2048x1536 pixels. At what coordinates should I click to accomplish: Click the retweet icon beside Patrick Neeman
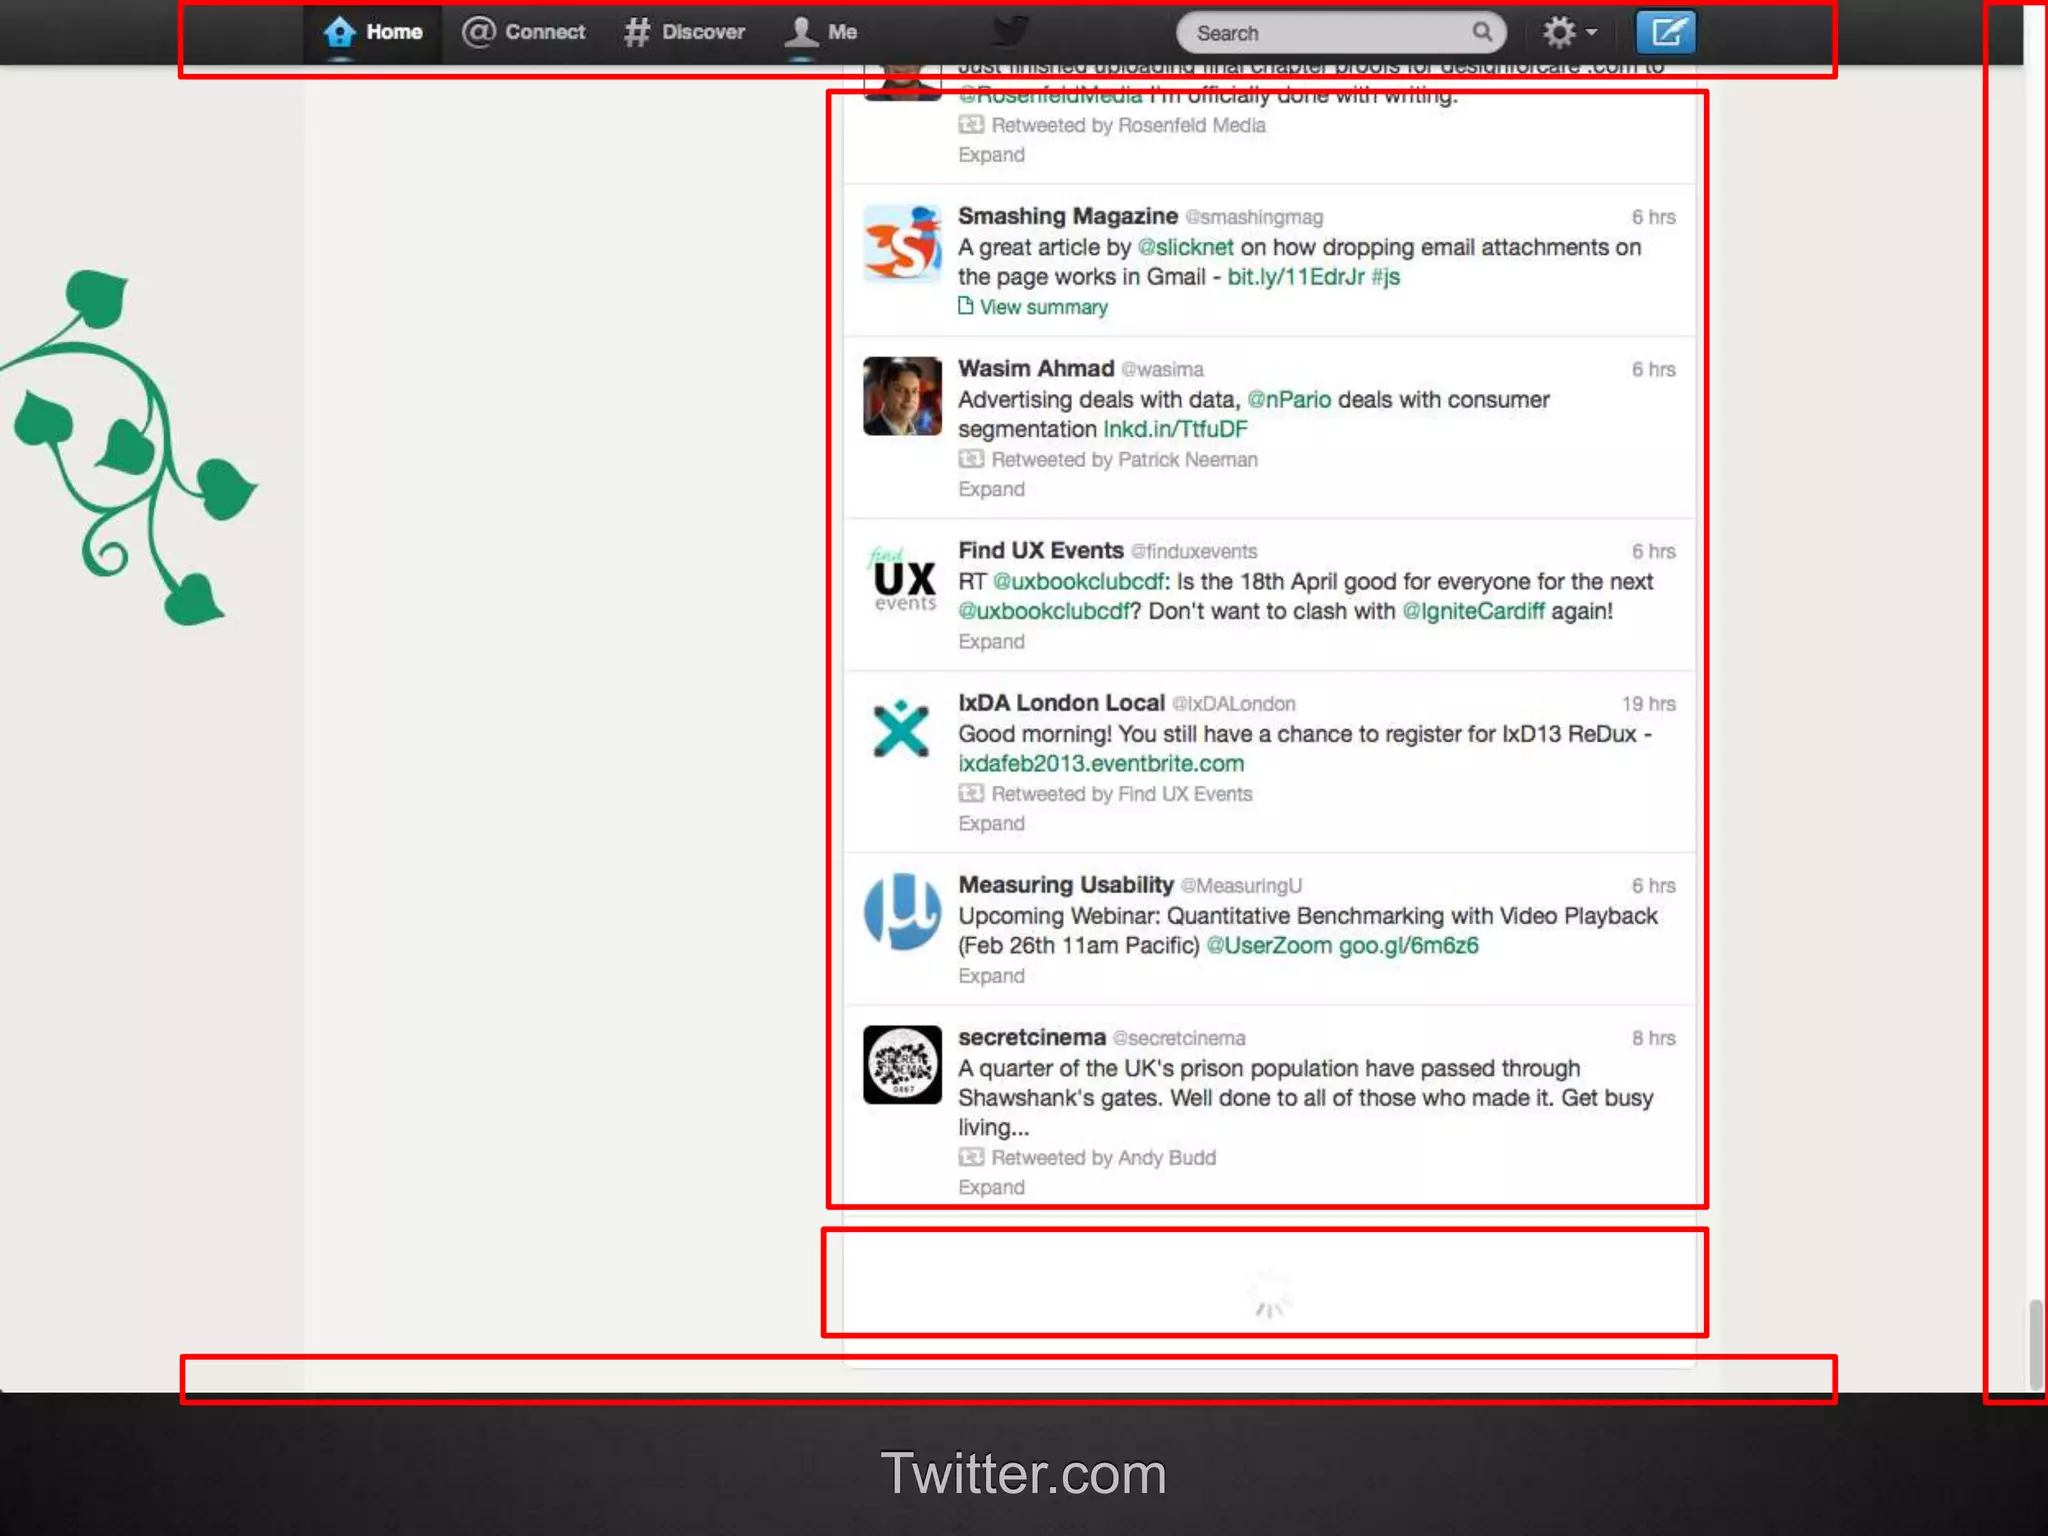971,459
